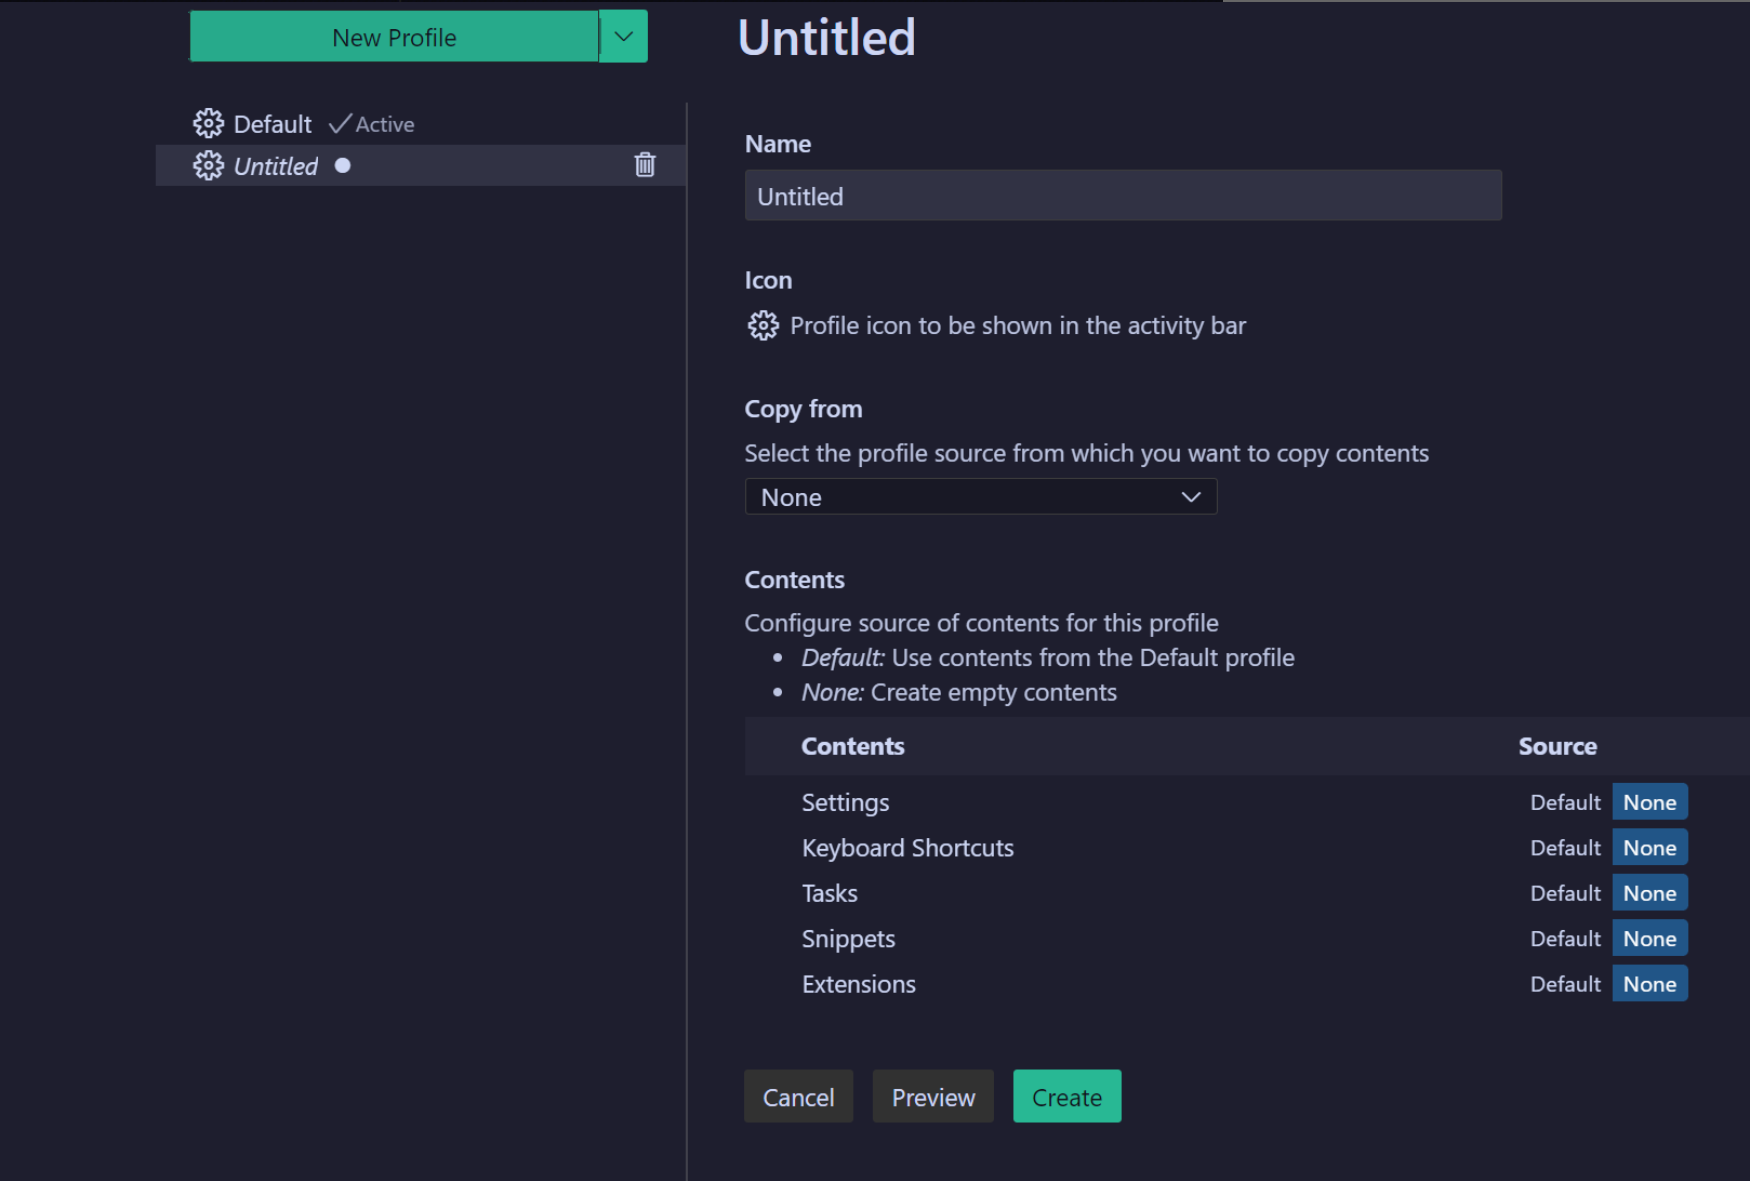
Task: Cancel the profile creation
Action: pyautogui.click(x=798, y=1097)
